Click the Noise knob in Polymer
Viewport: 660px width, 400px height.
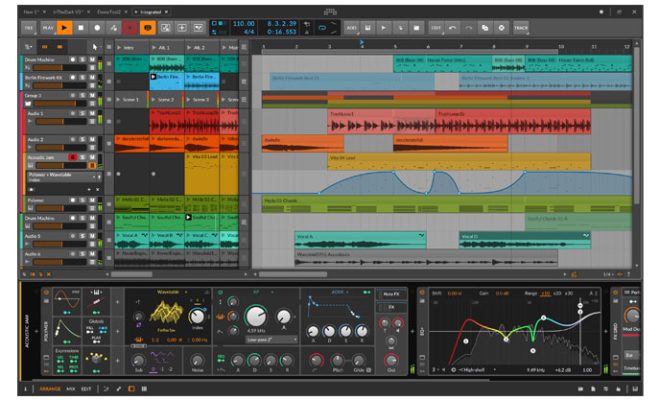(197, 360)
